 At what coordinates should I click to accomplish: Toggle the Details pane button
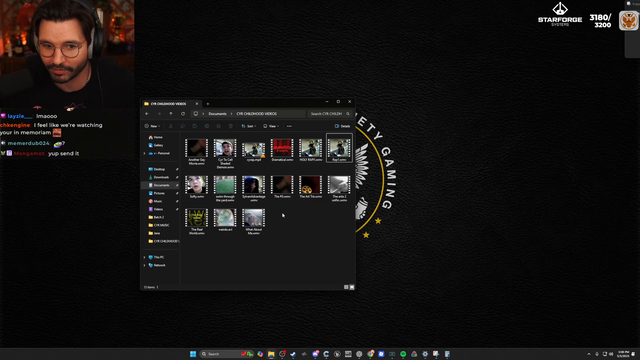(x=342, y=126)
